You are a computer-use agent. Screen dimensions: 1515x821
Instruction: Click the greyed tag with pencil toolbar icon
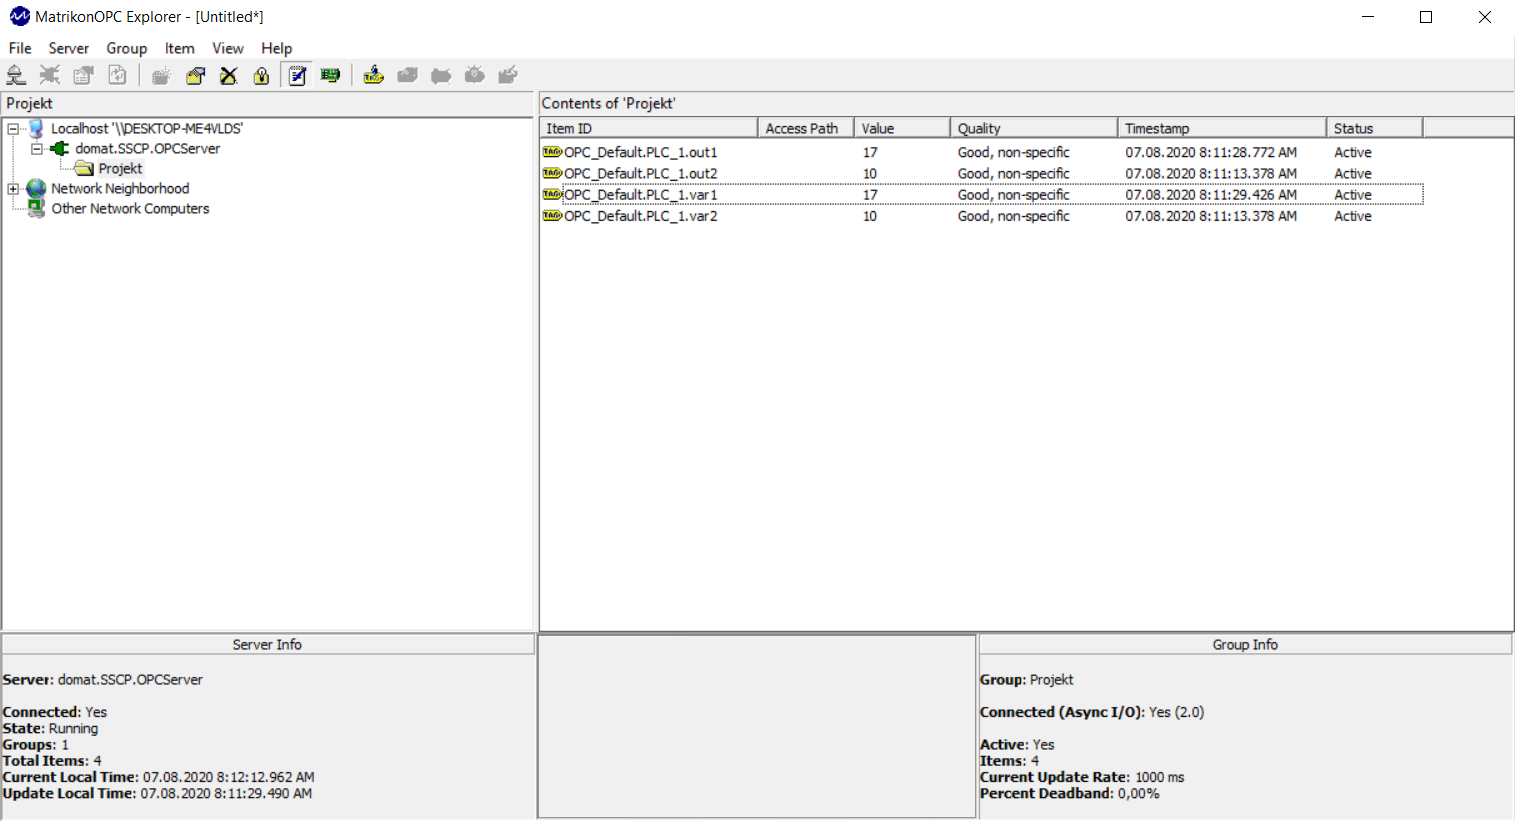pos(508,75)
